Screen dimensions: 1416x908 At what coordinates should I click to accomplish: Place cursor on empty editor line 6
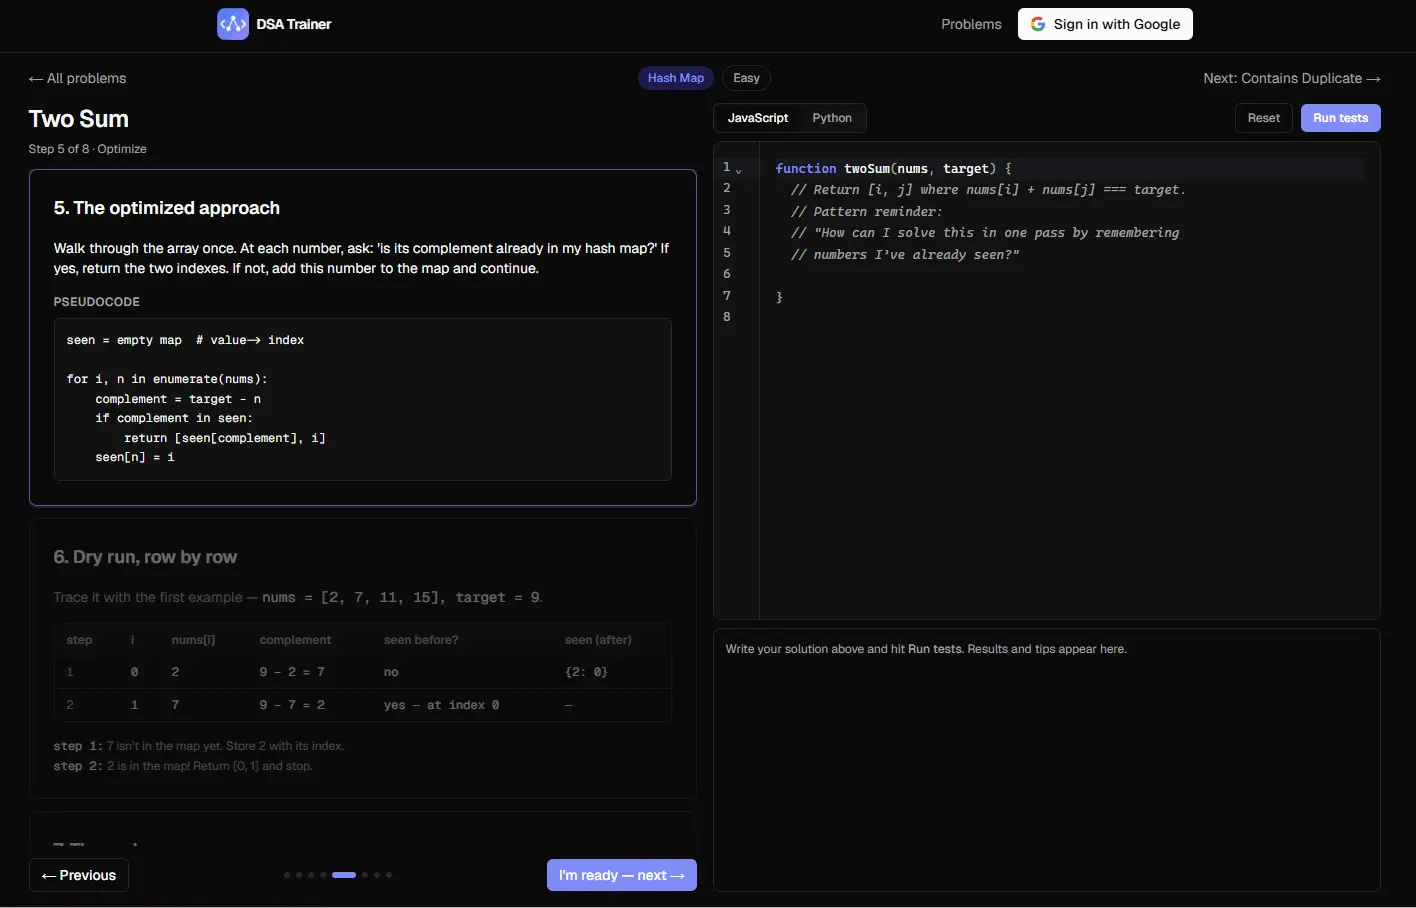pyautogui.click(x=1069, y=274)
